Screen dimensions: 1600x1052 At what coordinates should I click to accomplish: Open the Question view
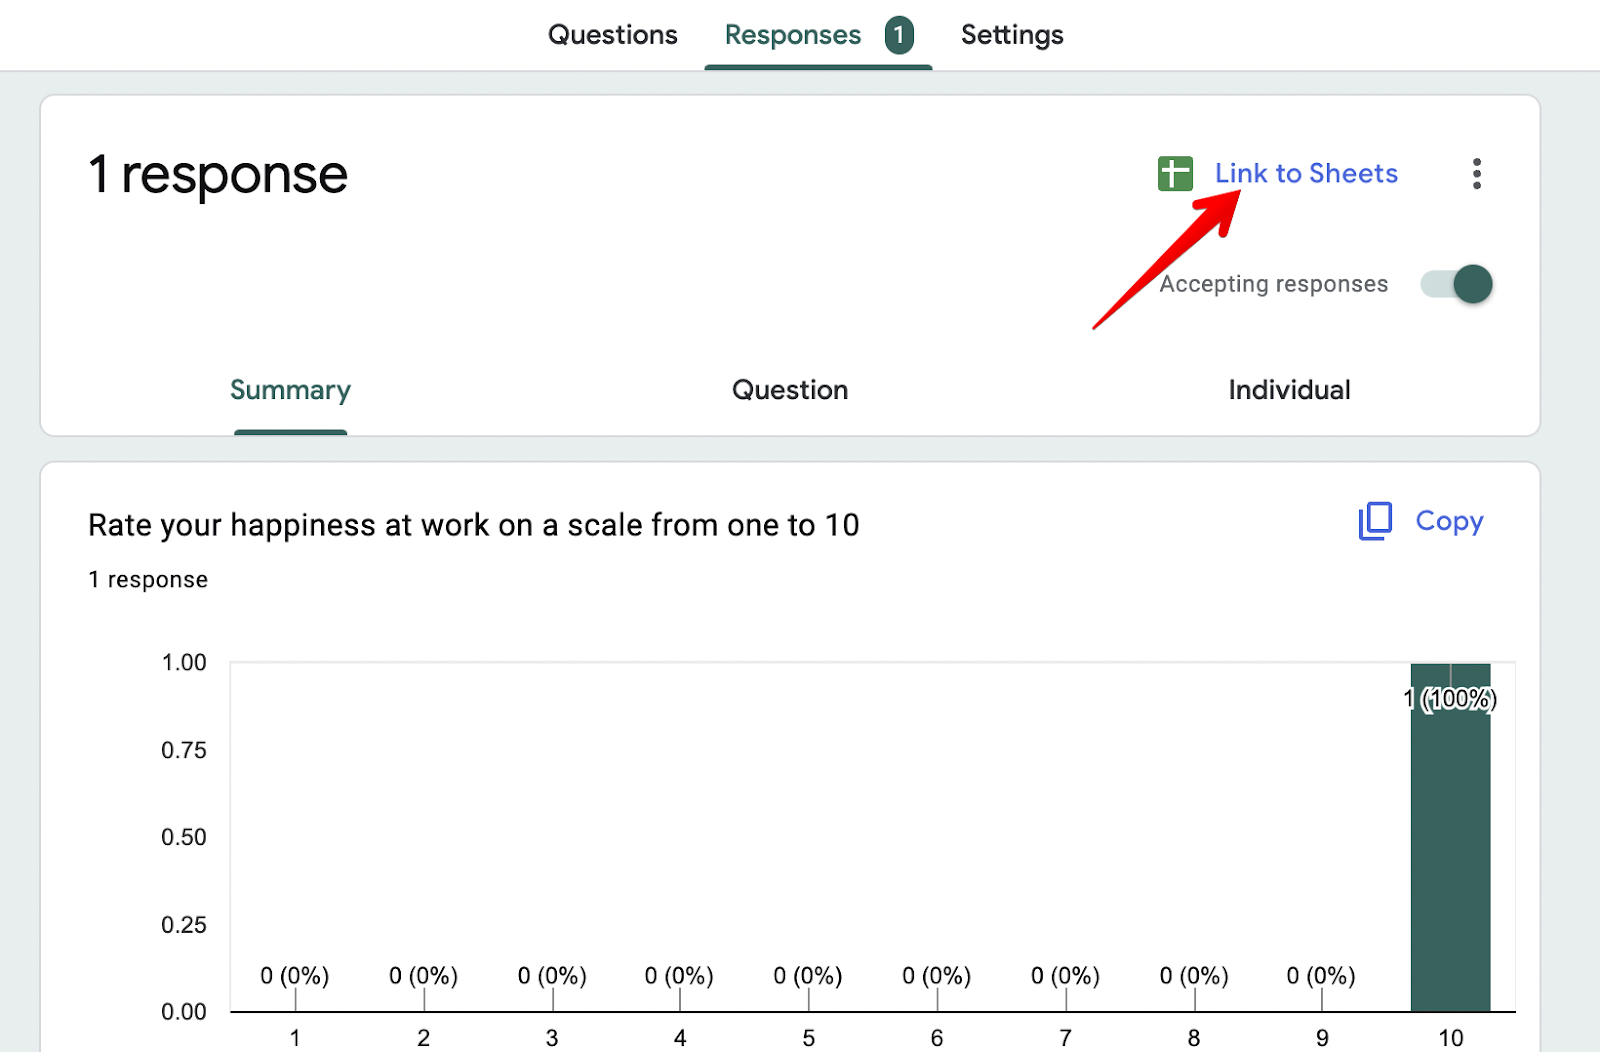(789, 390)
